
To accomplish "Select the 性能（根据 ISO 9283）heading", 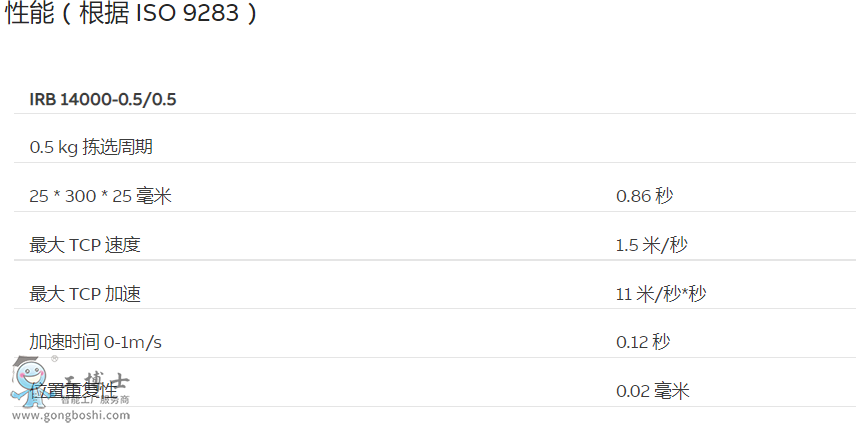I will (x=131, y=16).
